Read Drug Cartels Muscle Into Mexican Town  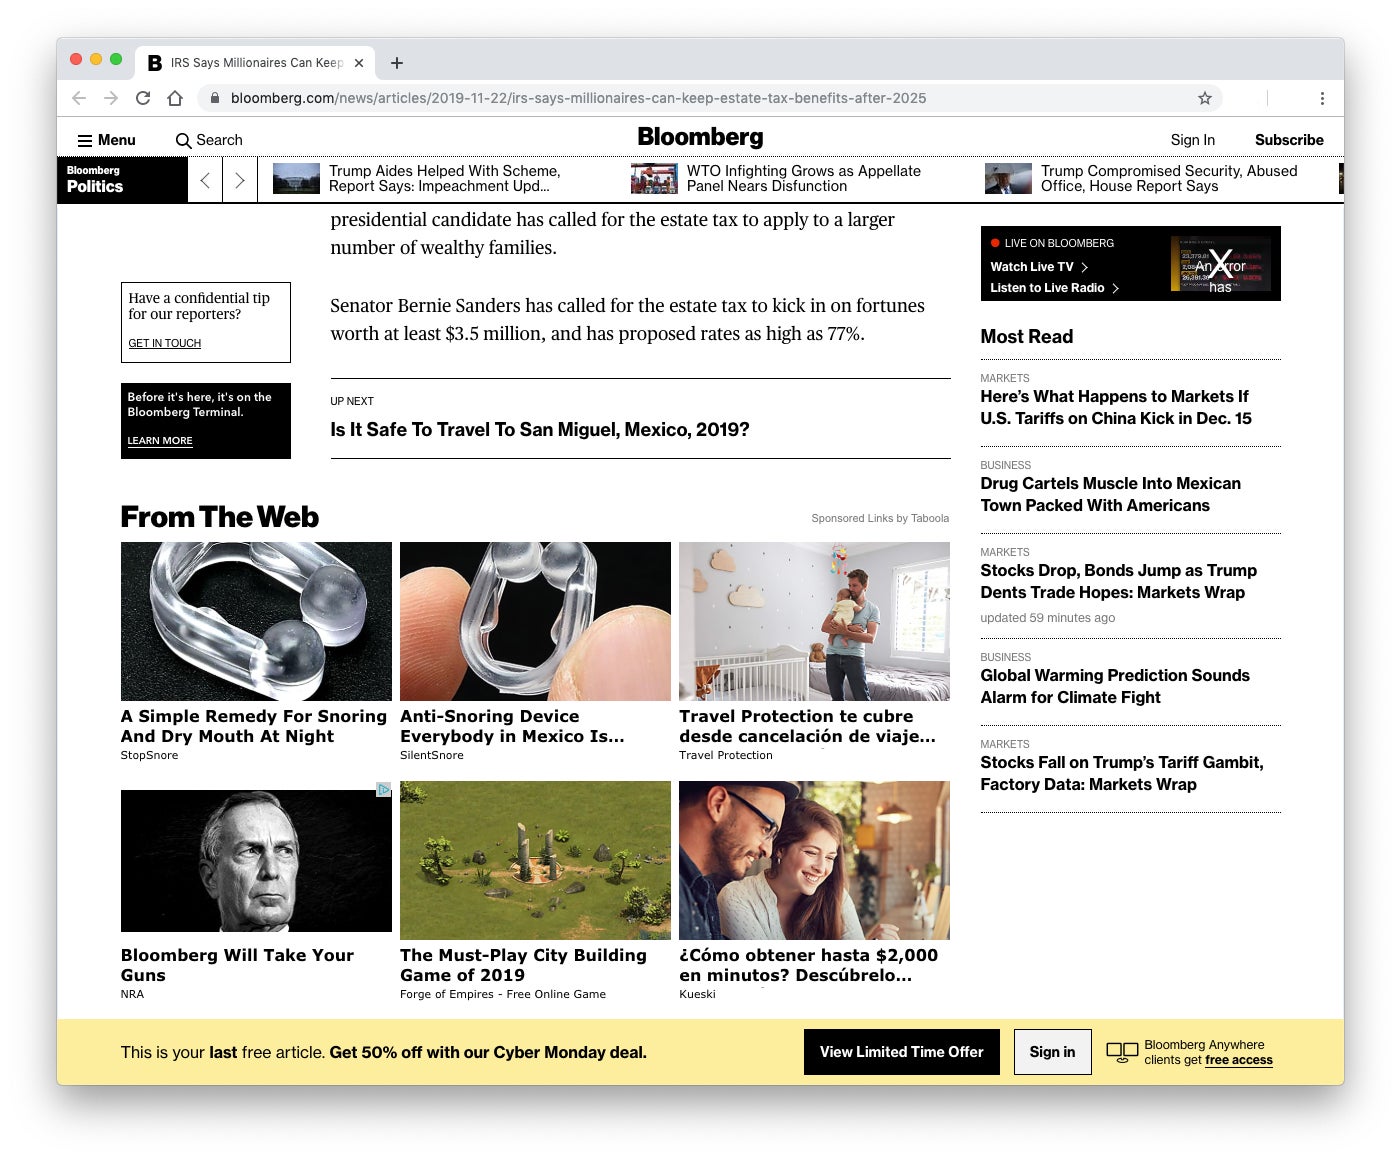pyautogui.click(x=1110, y=494)
